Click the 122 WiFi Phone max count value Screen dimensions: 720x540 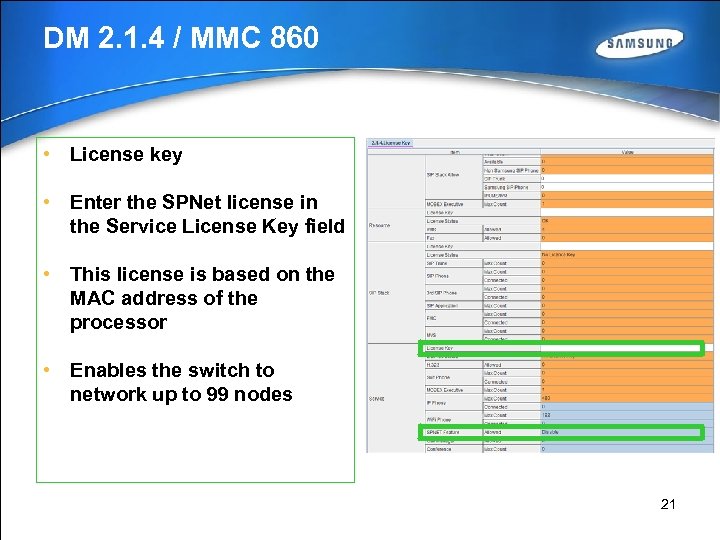click(x=627, y=415)
